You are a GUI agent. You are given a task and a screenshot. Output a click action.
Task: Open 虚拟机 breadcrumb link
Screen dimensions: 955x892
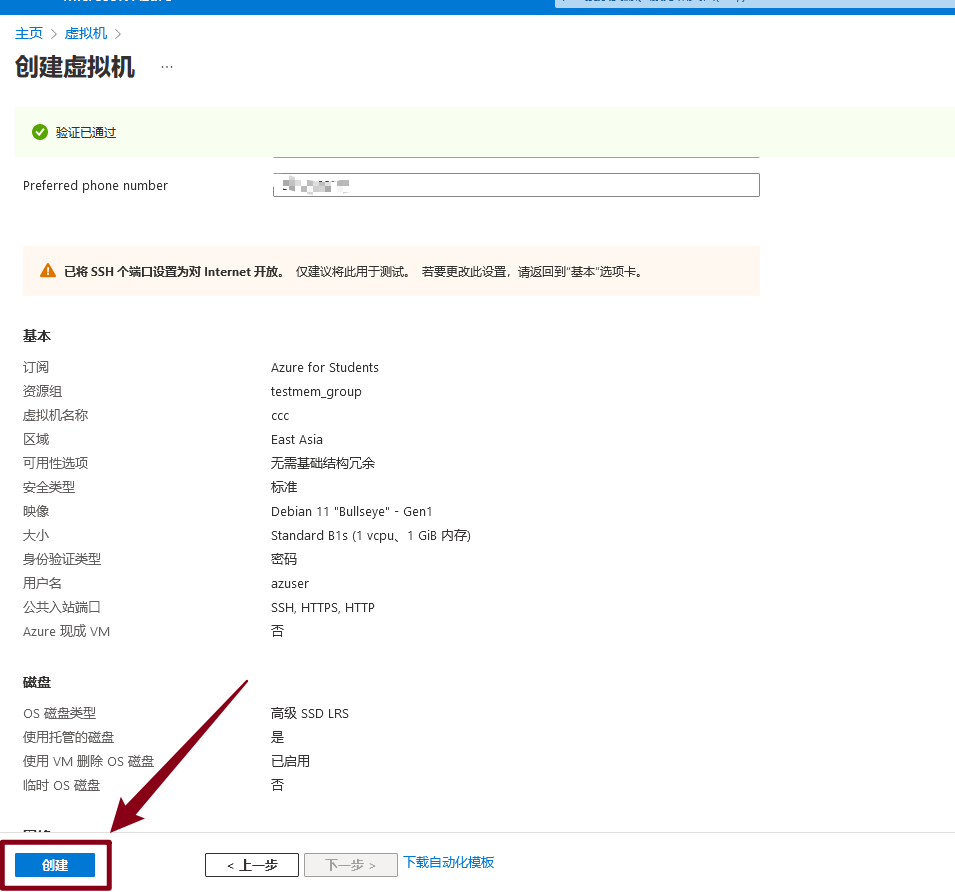point(86,33)
